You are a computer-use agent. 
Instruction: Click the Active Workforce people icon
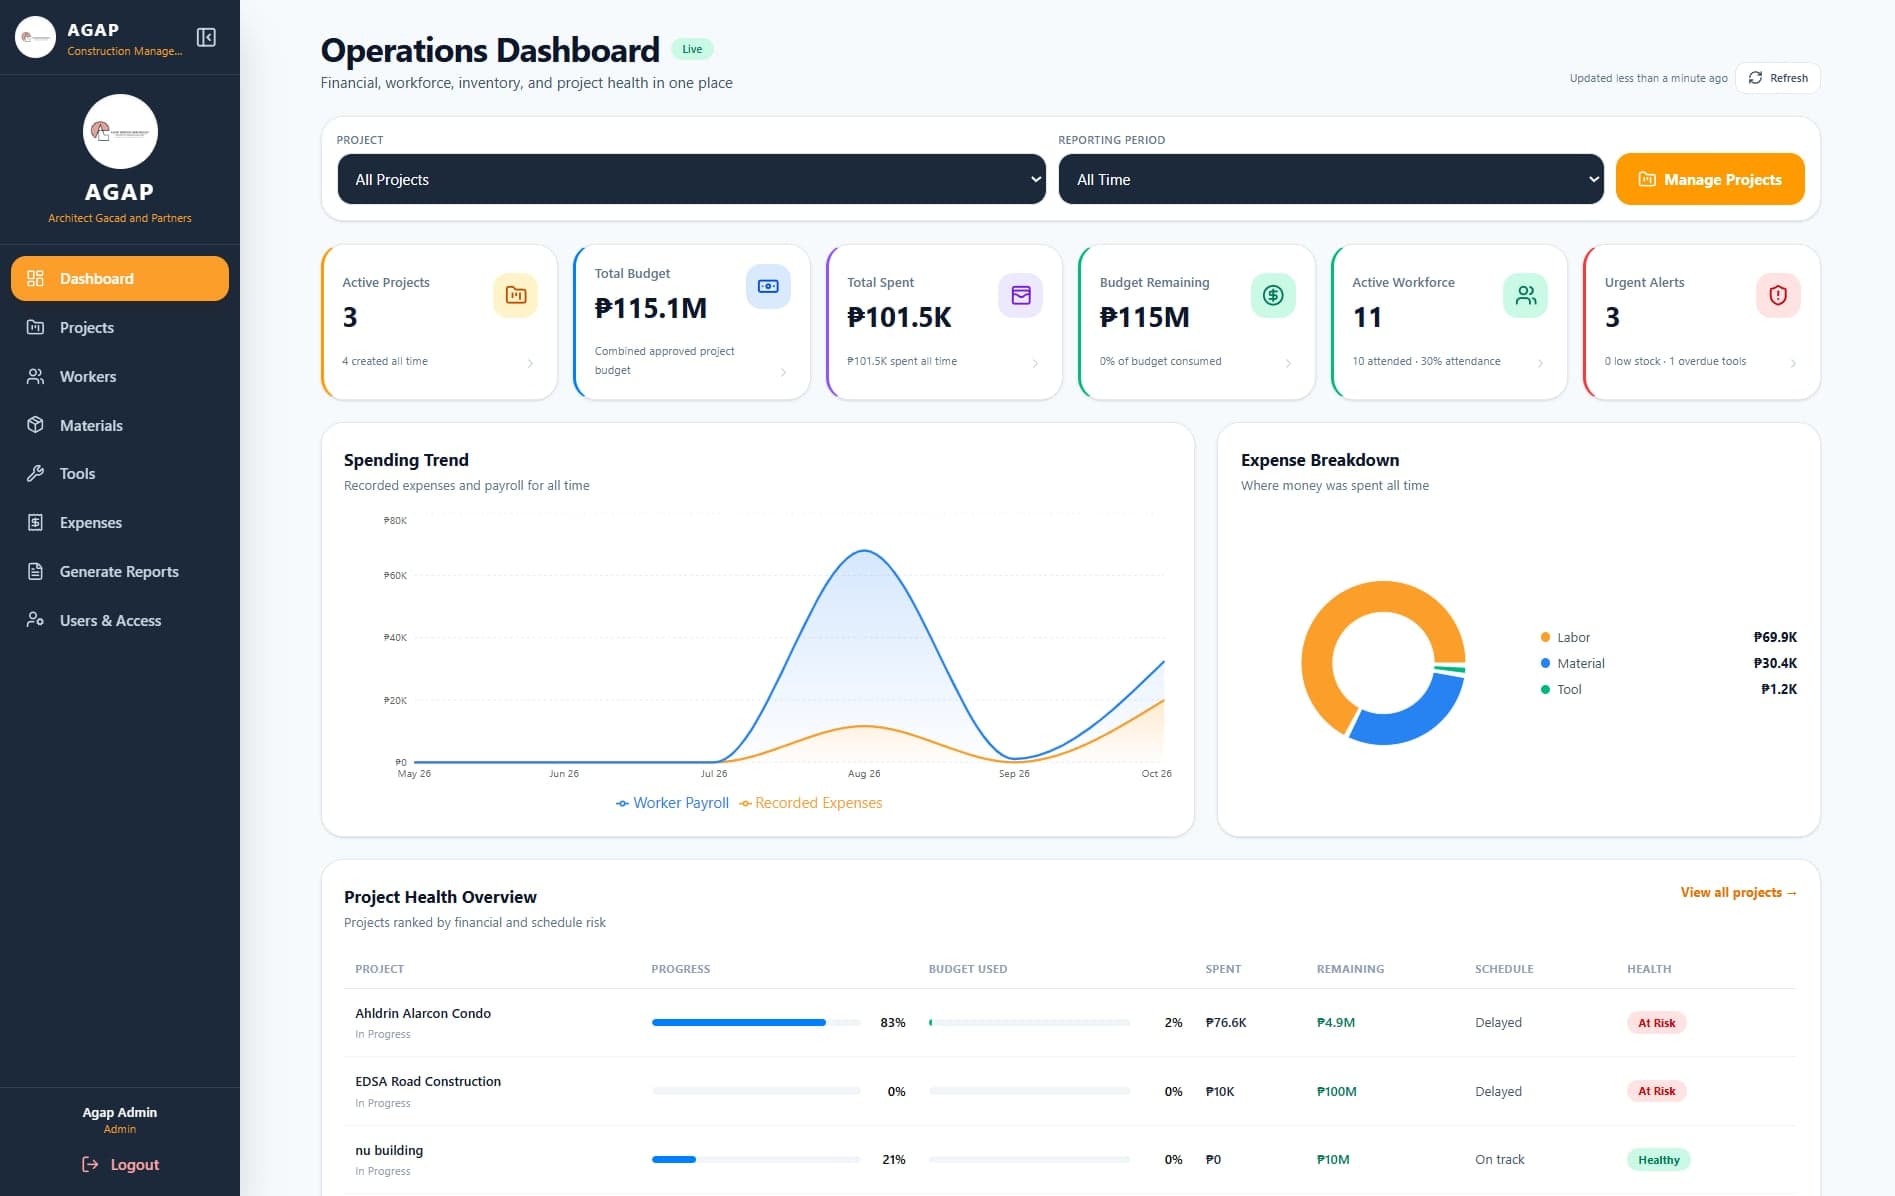[x=1526, y=295]
